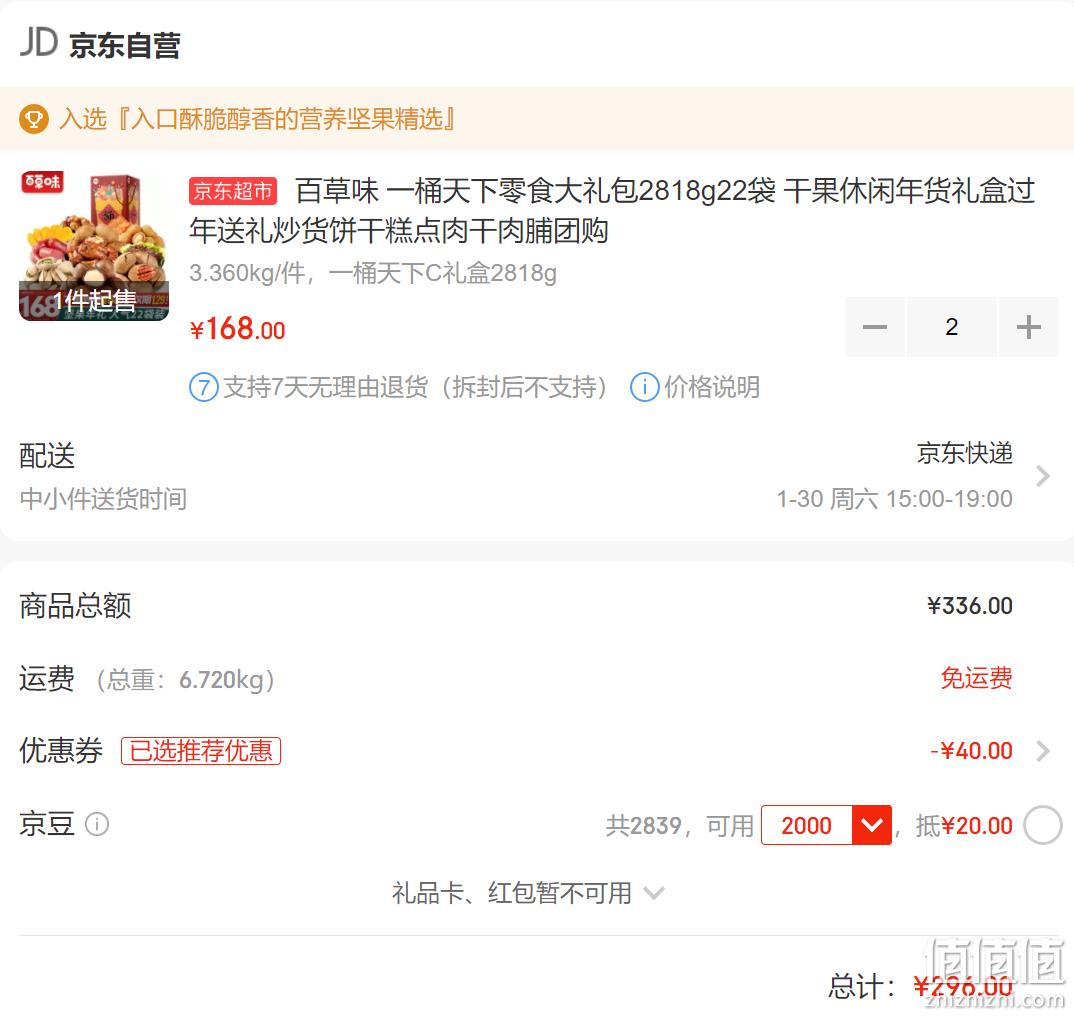
Task: Expand coupon list via -¥40.00 chevron
Action: 1042,751
